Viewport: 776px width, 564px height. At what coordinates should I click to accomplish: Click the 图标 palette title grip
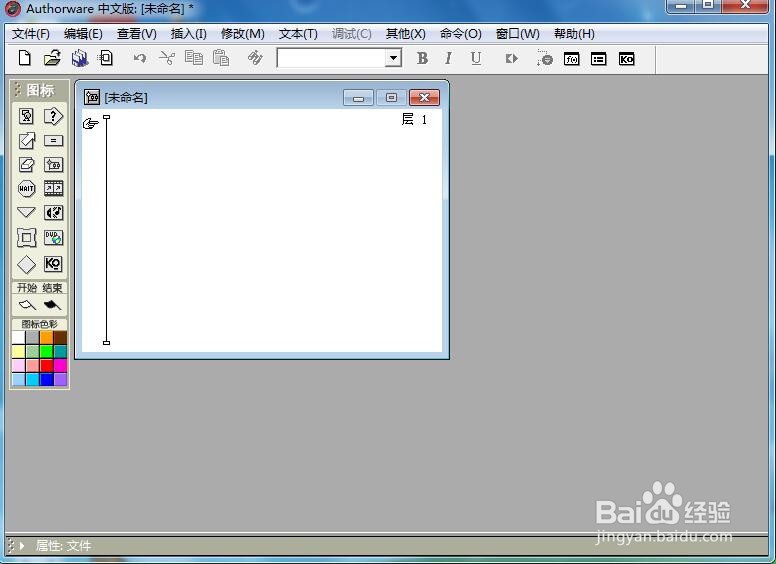click(18, 90)
